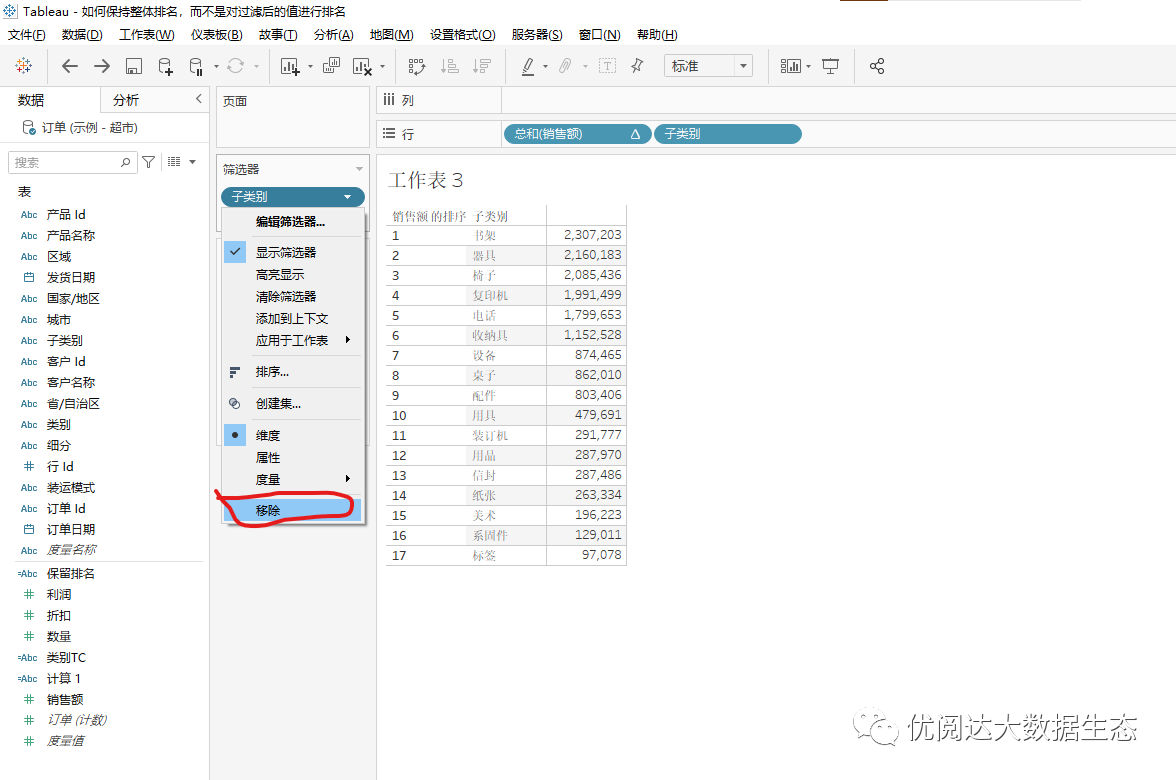1176x780 pixels.
Task: Click the 工作表 3 sheet title
Action: tap(426, 180)
